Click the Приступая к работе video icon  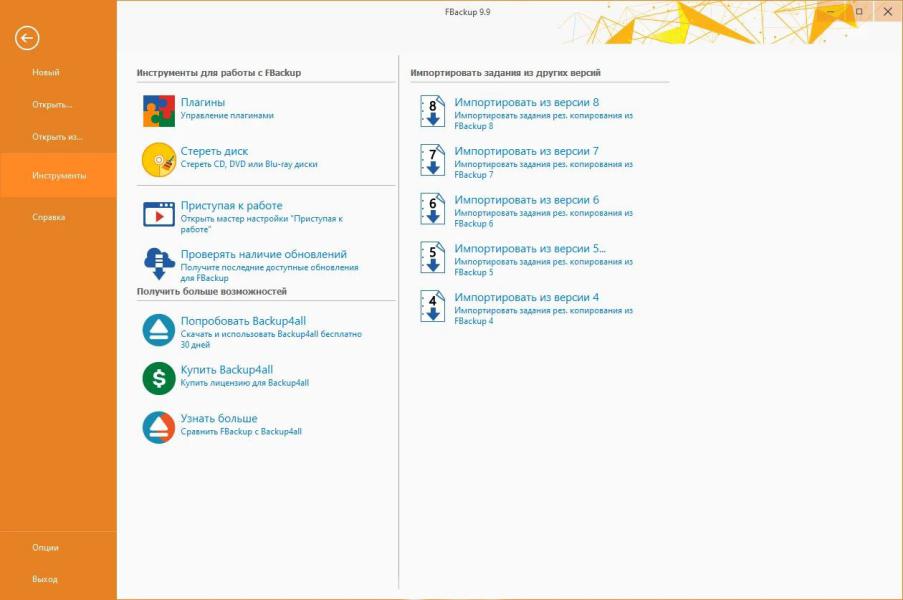[x=159, y=214]
